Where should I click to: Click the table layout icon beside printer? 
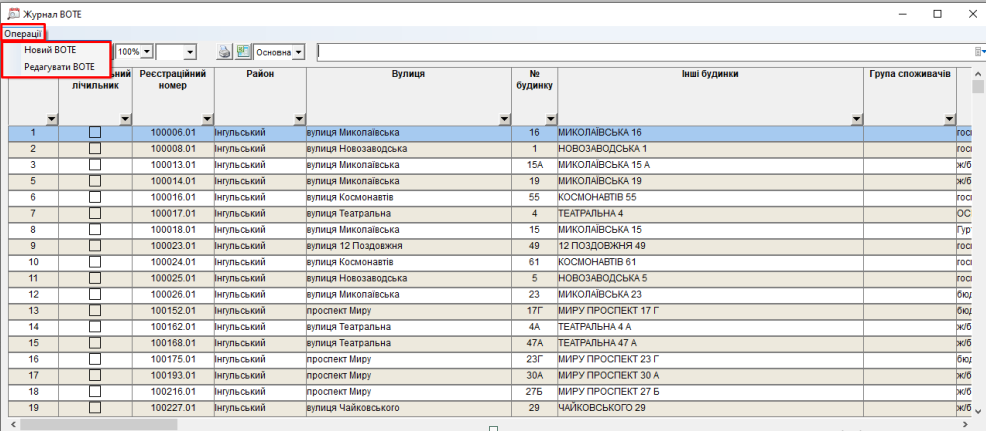click(x=243, y=51)
